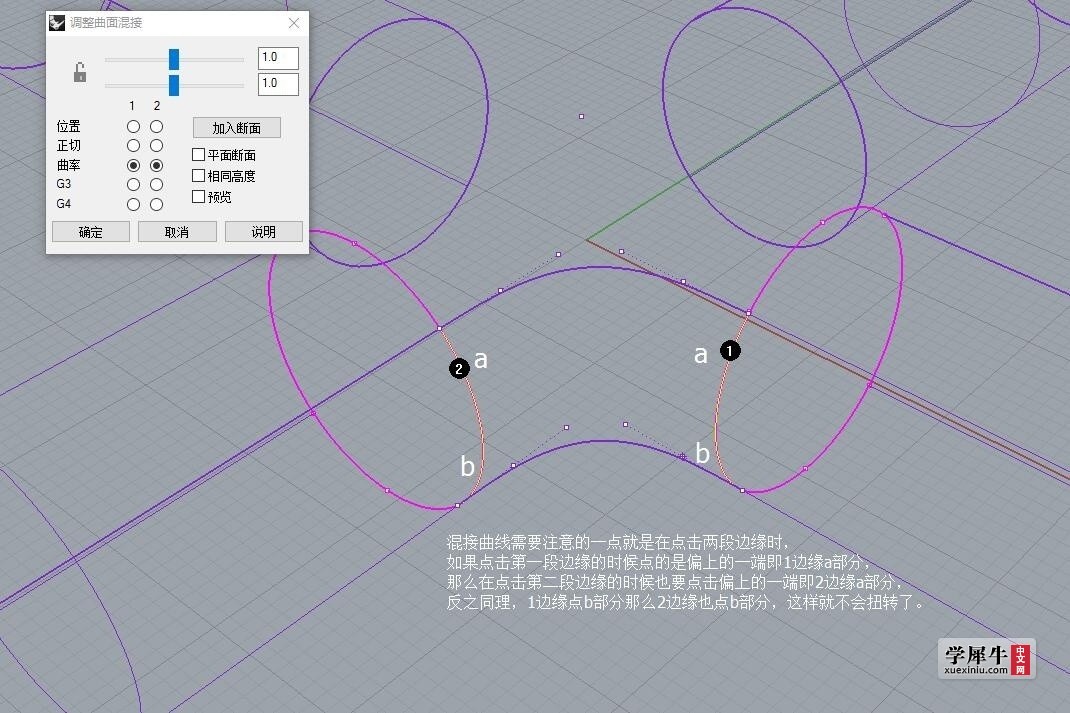Focus the lower 1.0 value field
1070x713 pixels.
(278, 84)
